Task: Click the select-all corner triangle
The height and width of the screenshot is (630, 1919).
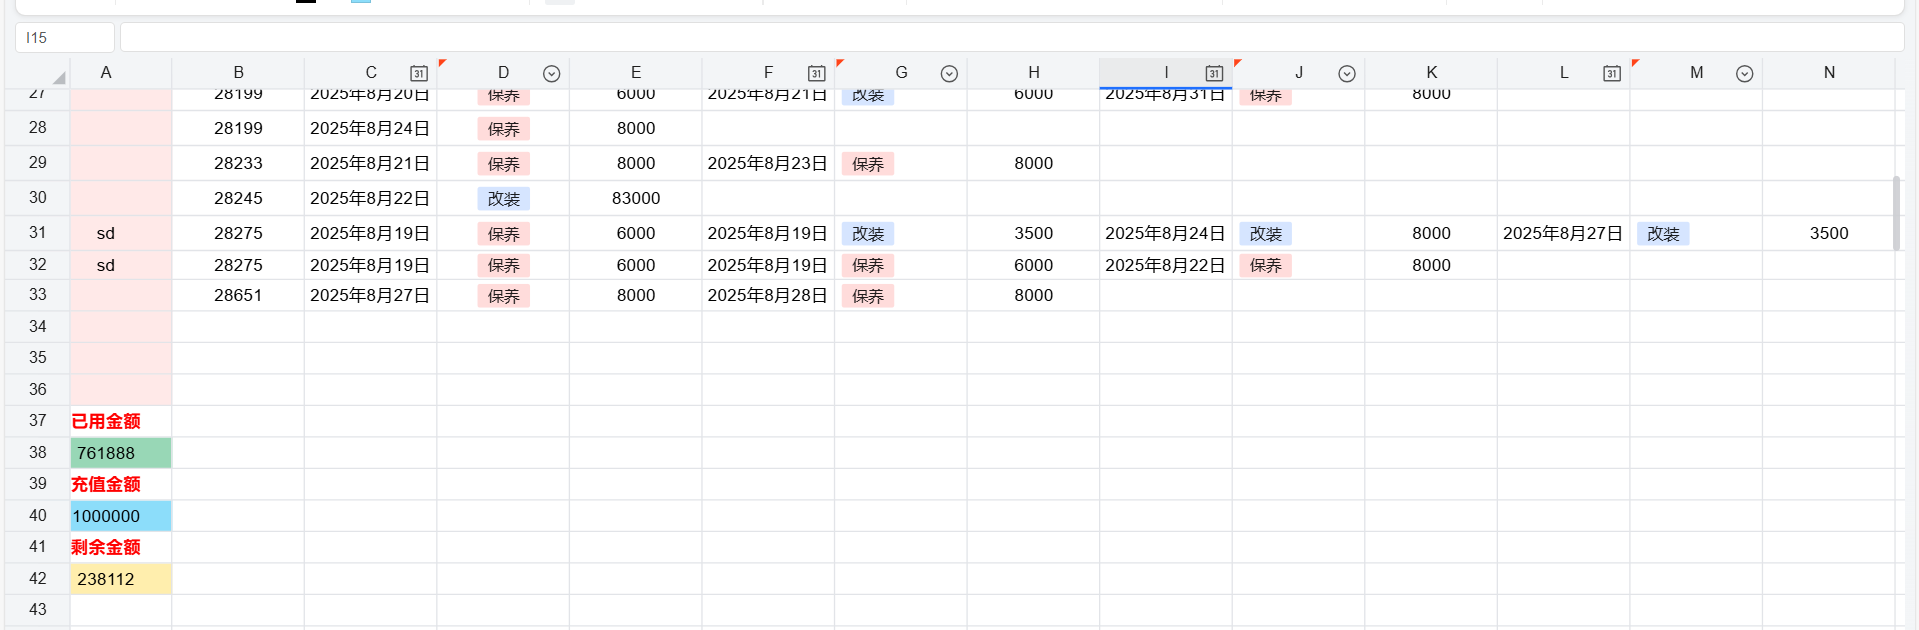Action: (x=59, y=77)
